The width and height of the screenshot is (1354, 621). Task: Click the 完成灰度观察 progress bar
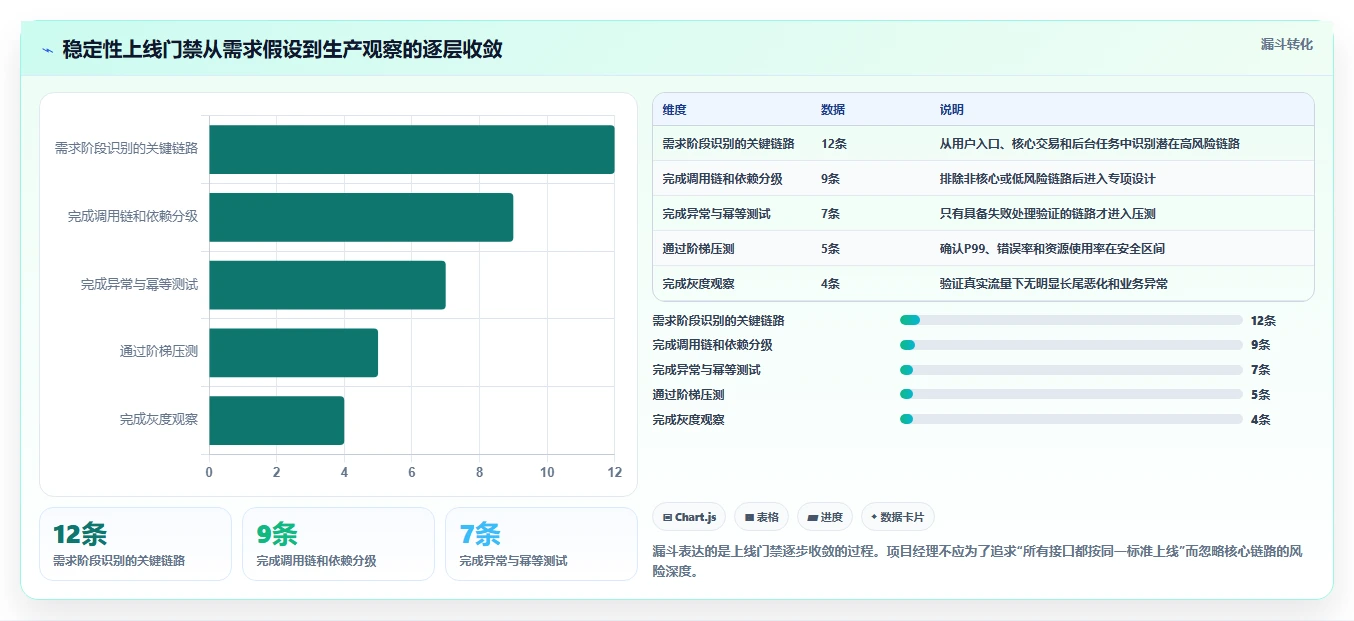[x=1071, y=419]
